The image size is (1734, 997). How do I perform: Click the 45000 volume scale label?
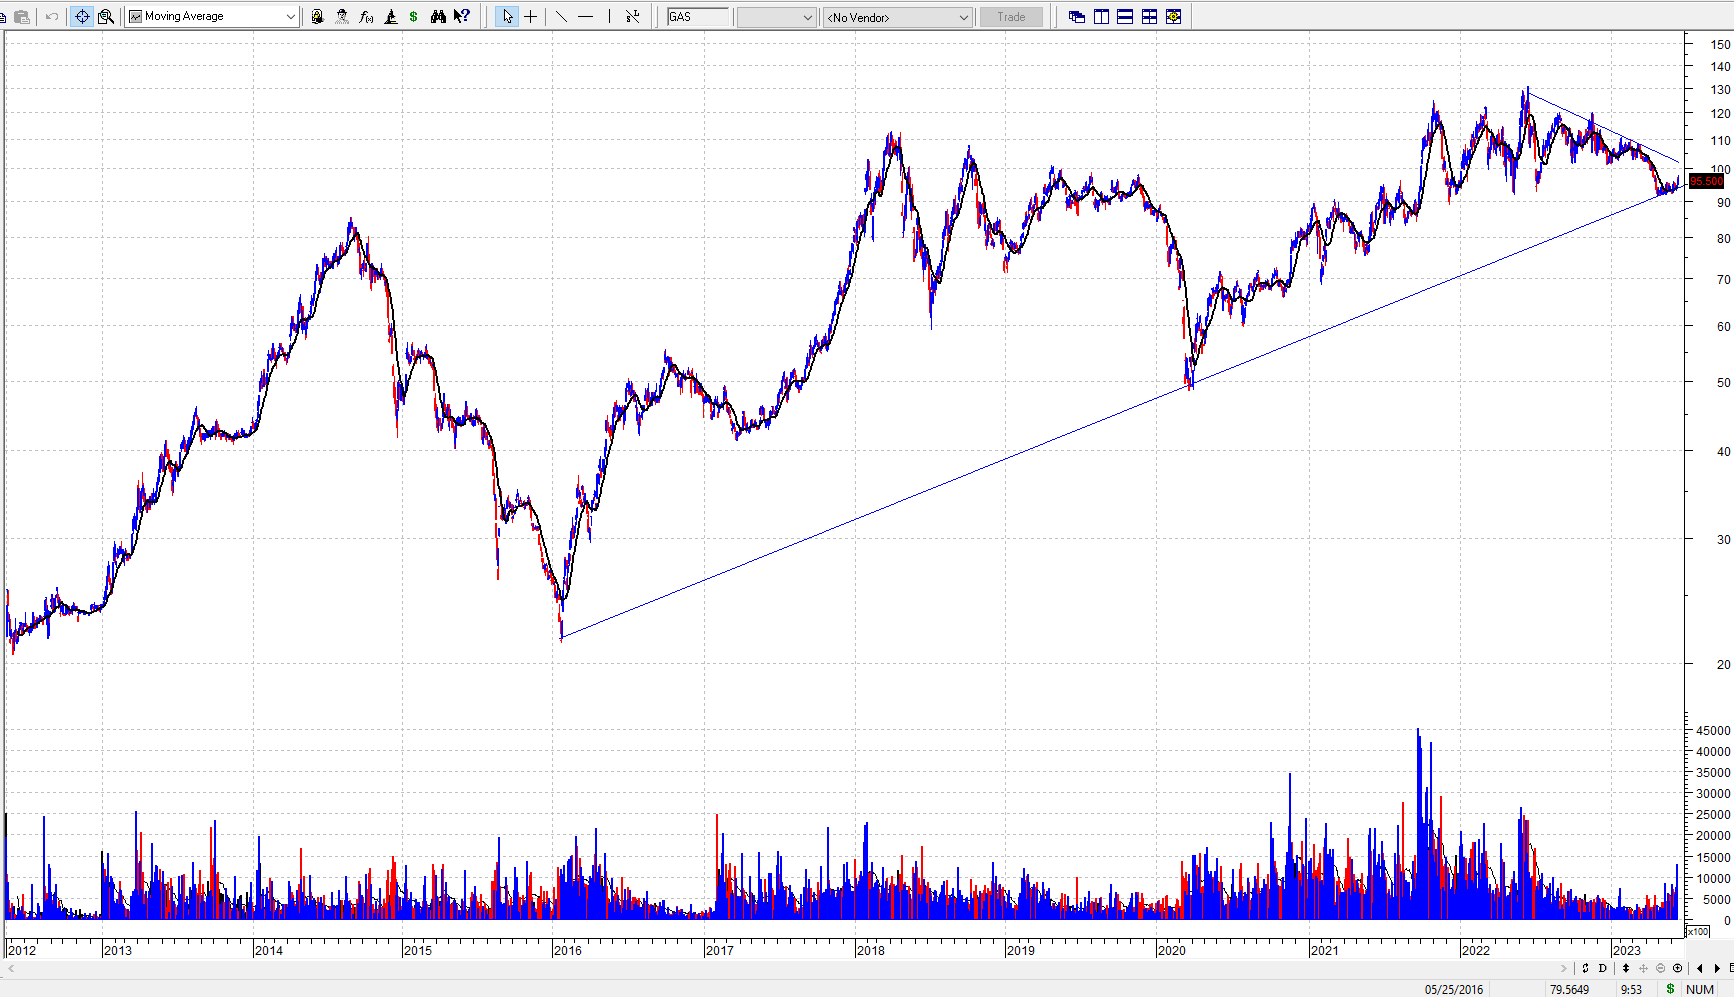click(x=1713, y=730)
